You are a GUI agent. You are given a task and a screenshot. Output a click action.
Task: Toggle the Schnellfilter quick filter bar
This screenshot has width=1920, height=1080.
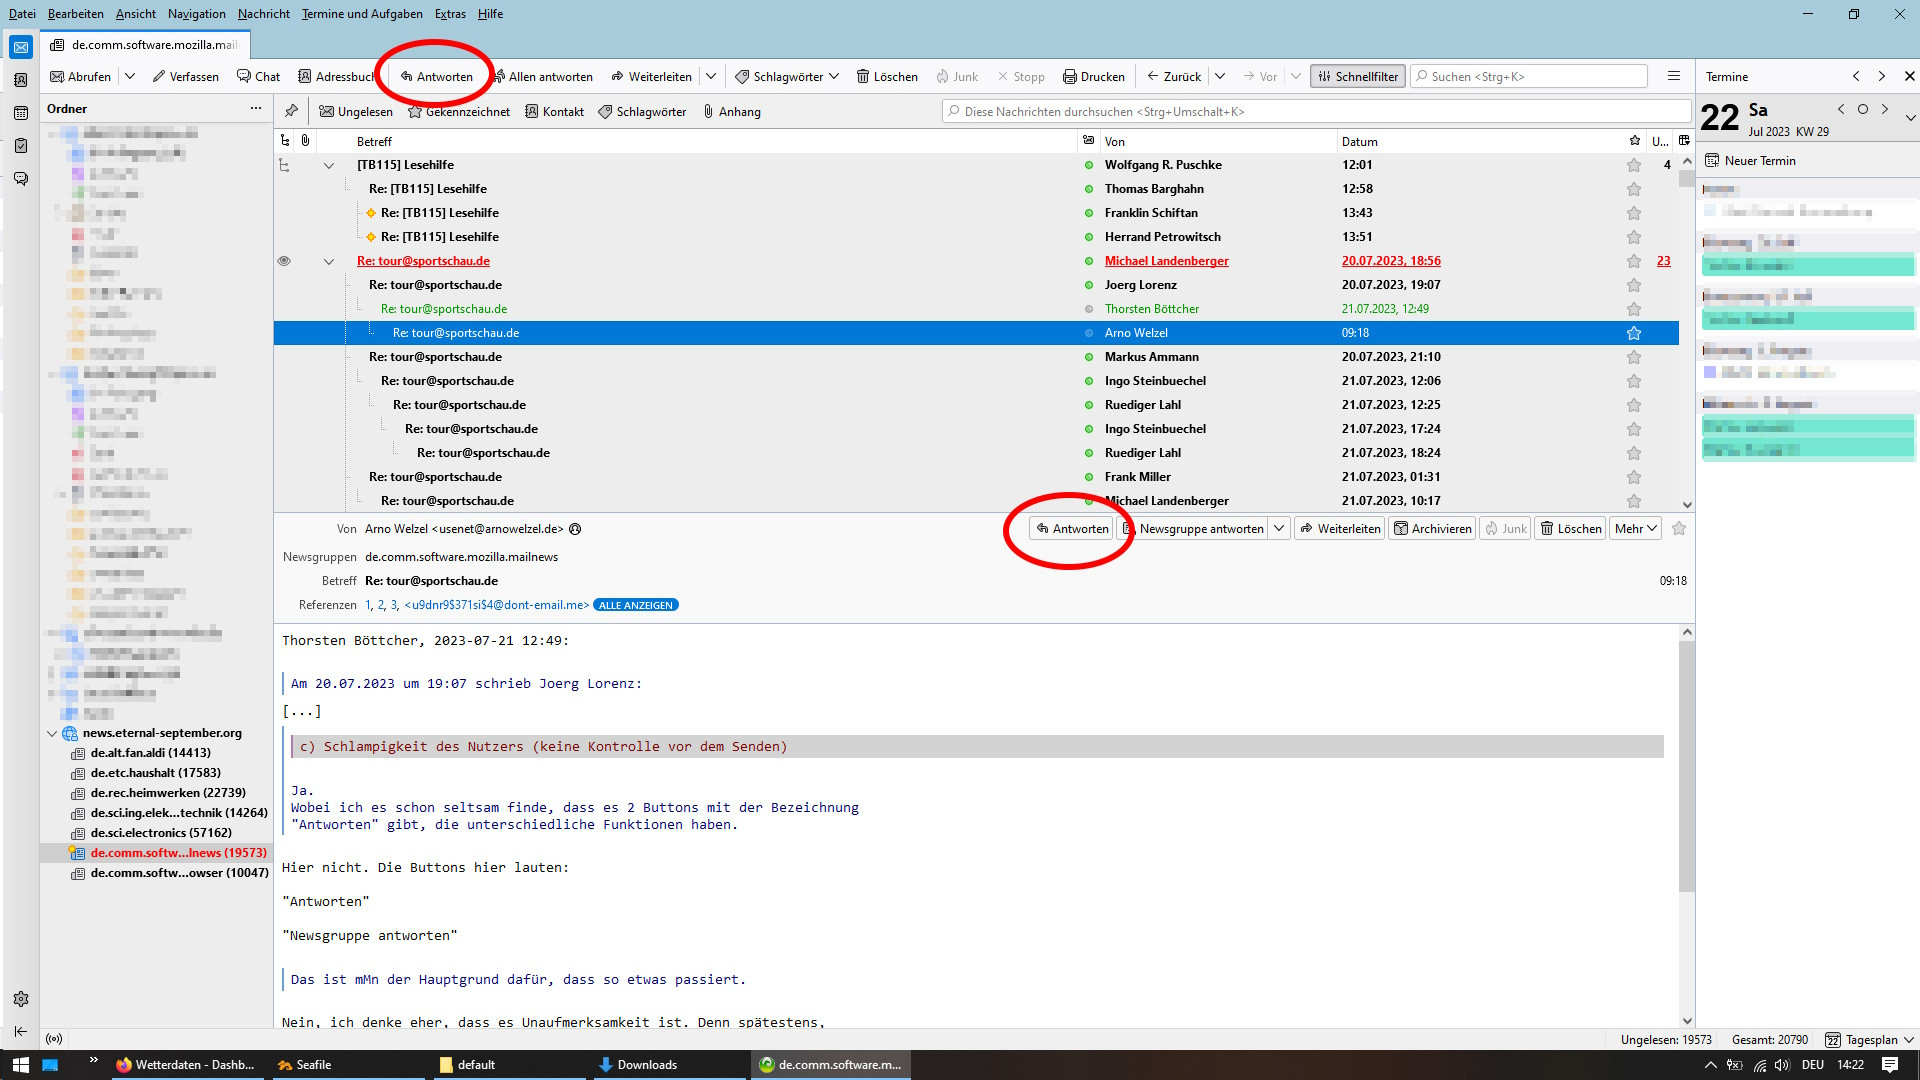1357,77
